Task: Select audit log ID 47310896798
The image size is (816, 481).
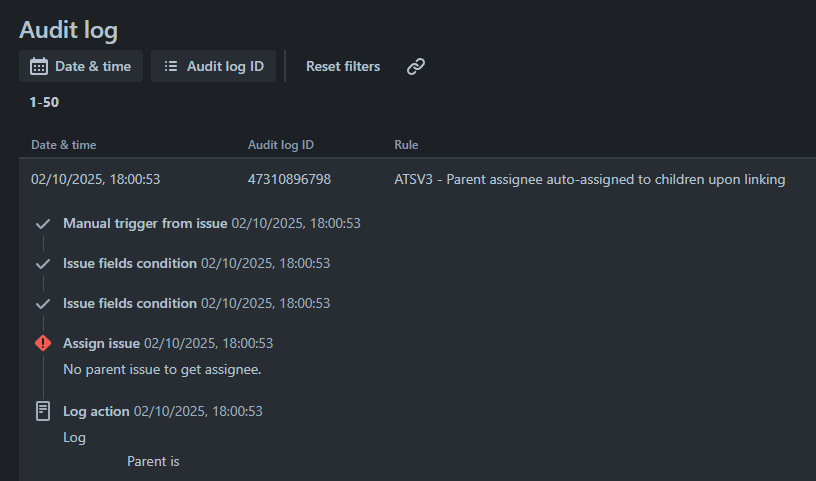Action: tap(289, 180)
